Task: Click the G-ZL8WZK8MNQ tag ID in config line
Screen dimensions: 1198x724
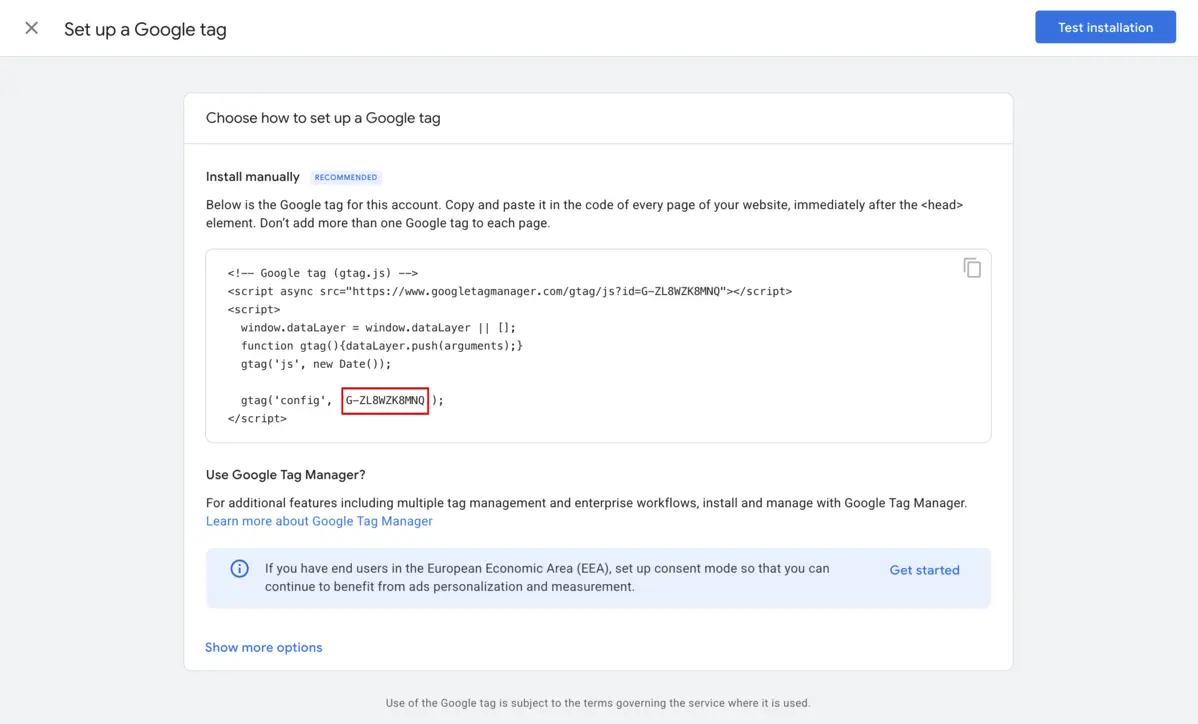Action: click(x=385, y=400)
